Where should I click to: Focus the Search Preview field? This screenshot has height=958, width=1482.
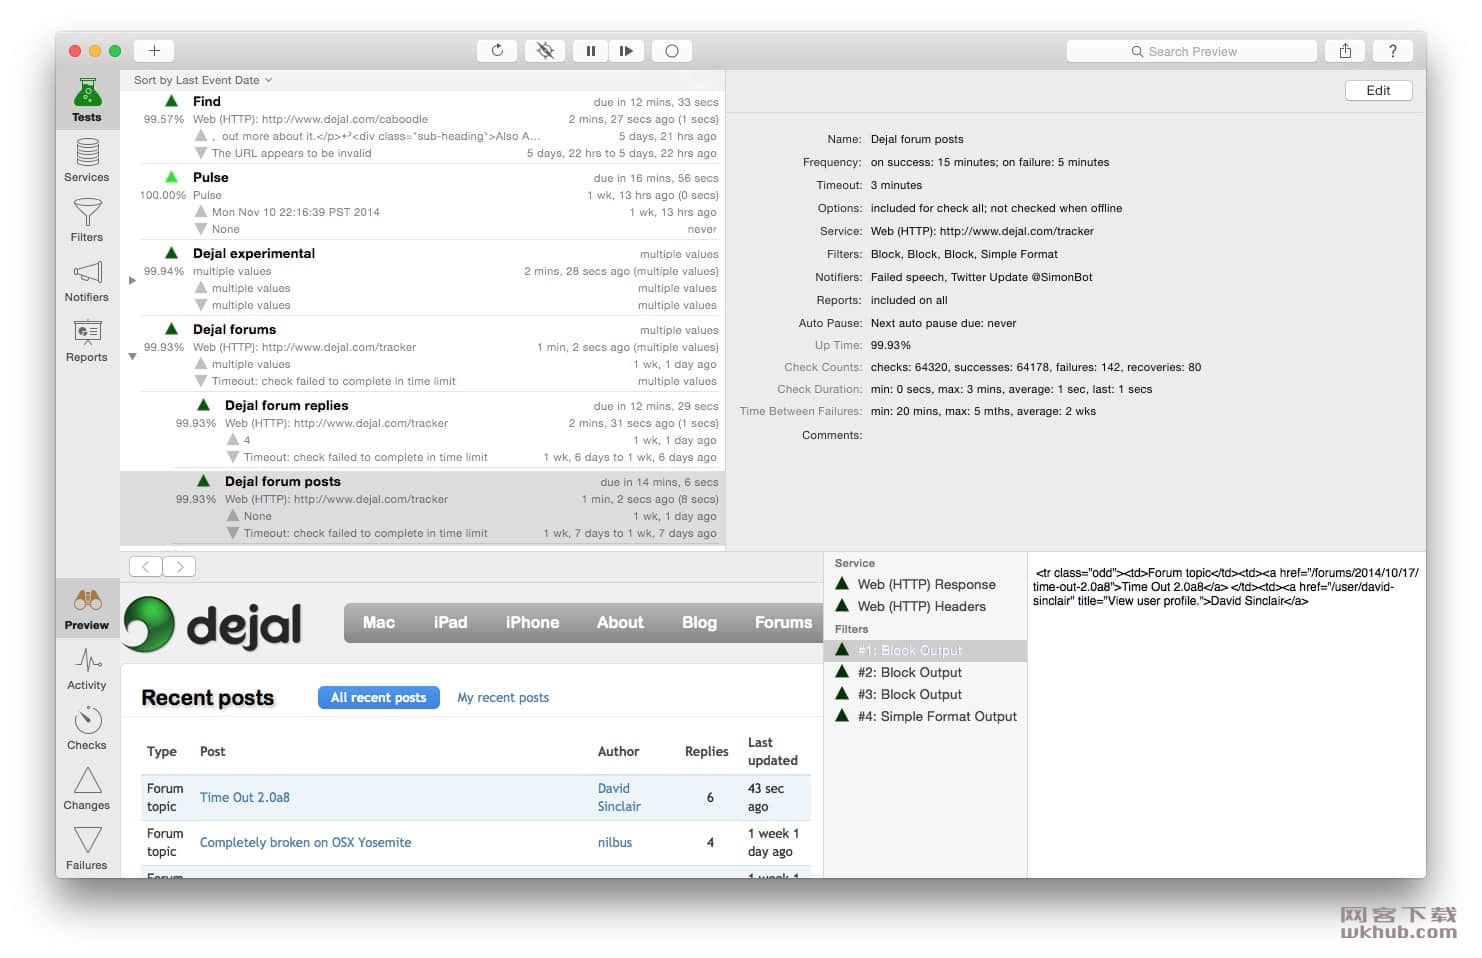click(x=1191, y=51)
